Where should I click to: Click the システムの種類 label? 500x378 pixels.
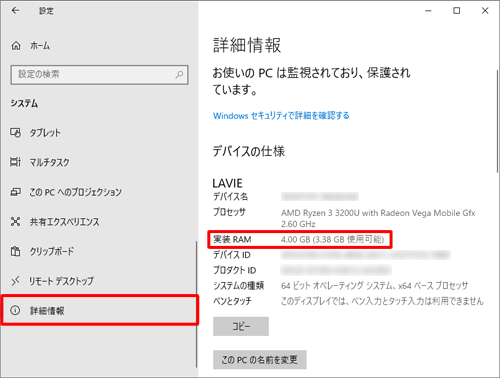239,286
